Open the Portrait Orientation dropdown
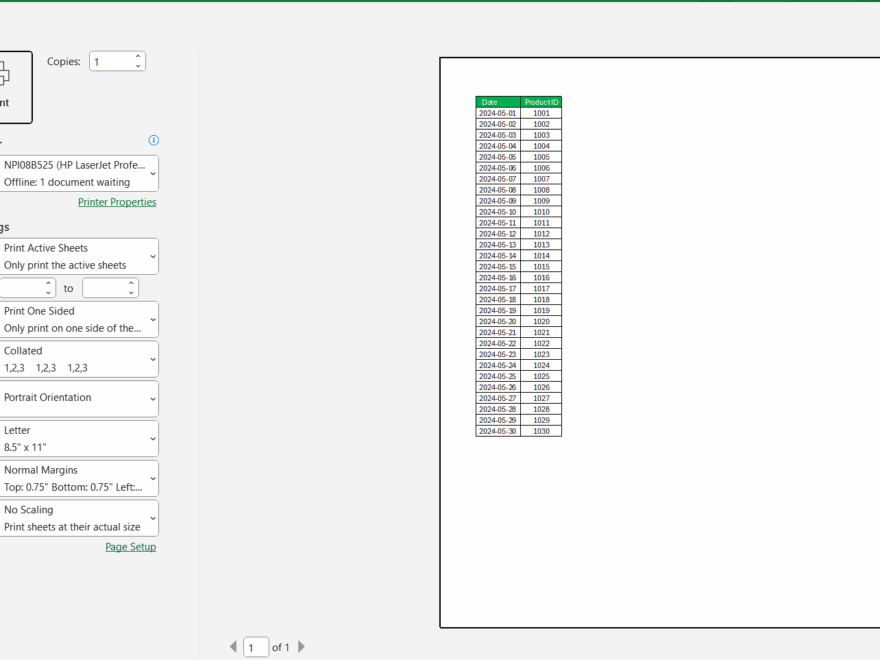880x660 pixels. (x=80, y=398)
